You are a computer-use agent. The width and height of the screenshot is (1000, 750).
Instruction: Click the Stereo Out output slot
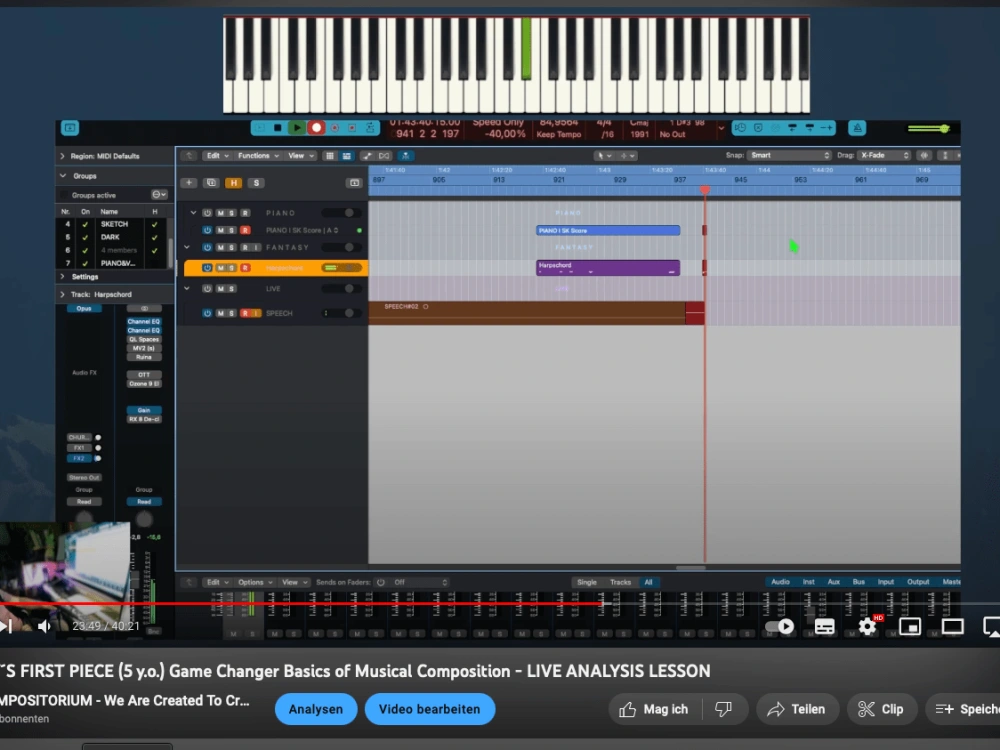(x=84, y=478)
